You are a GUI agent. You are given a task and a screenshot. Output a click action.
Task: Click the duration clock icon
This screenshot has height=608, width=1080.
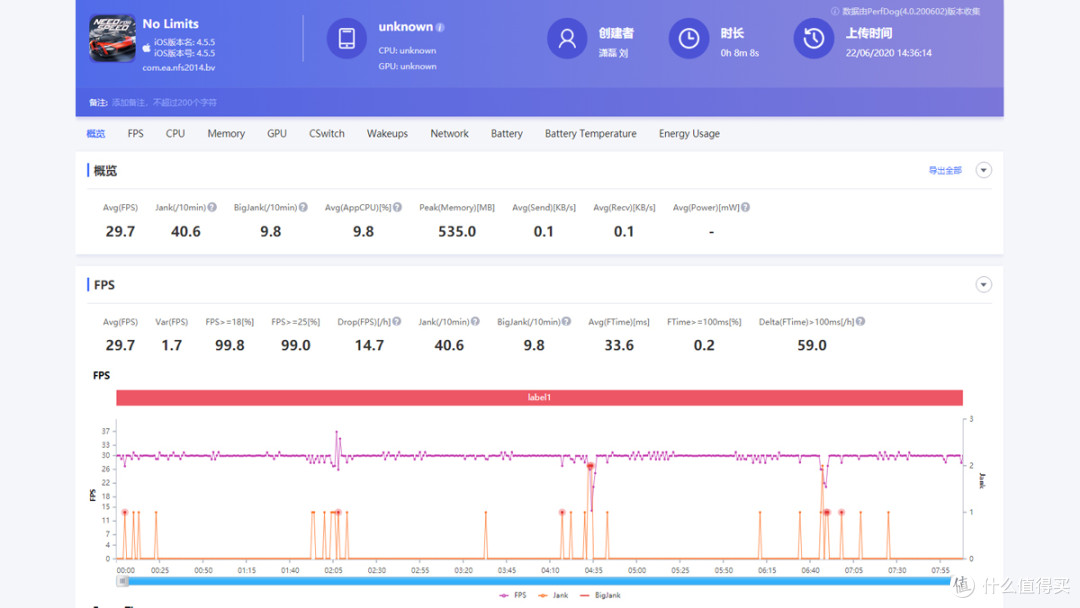(689, 39)
